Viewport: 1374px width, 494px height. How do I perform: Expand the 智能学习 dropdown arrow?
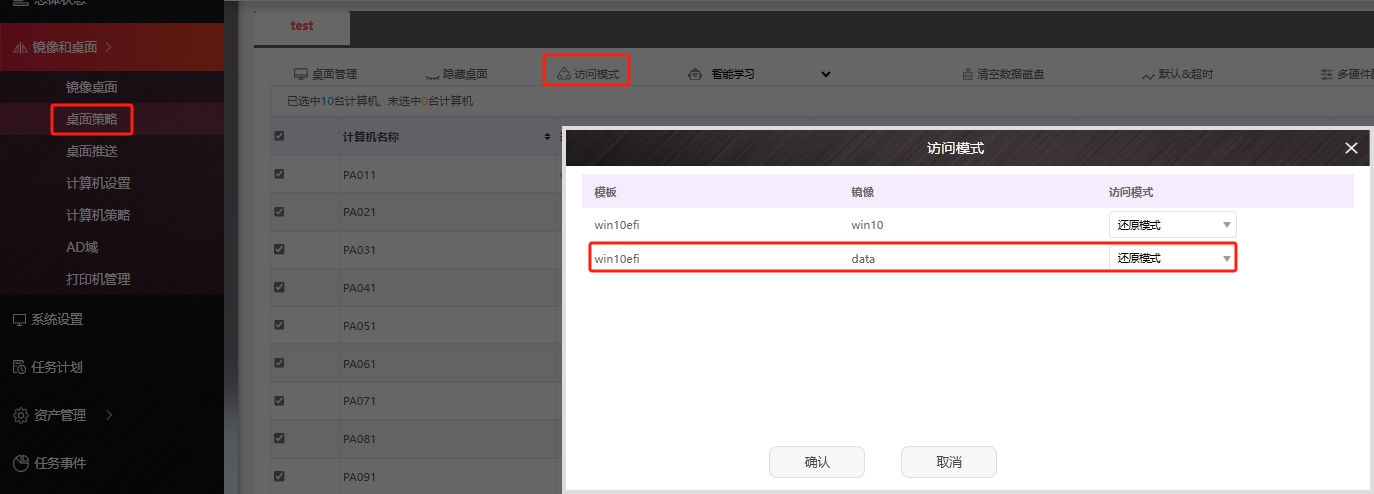[825, 74]
